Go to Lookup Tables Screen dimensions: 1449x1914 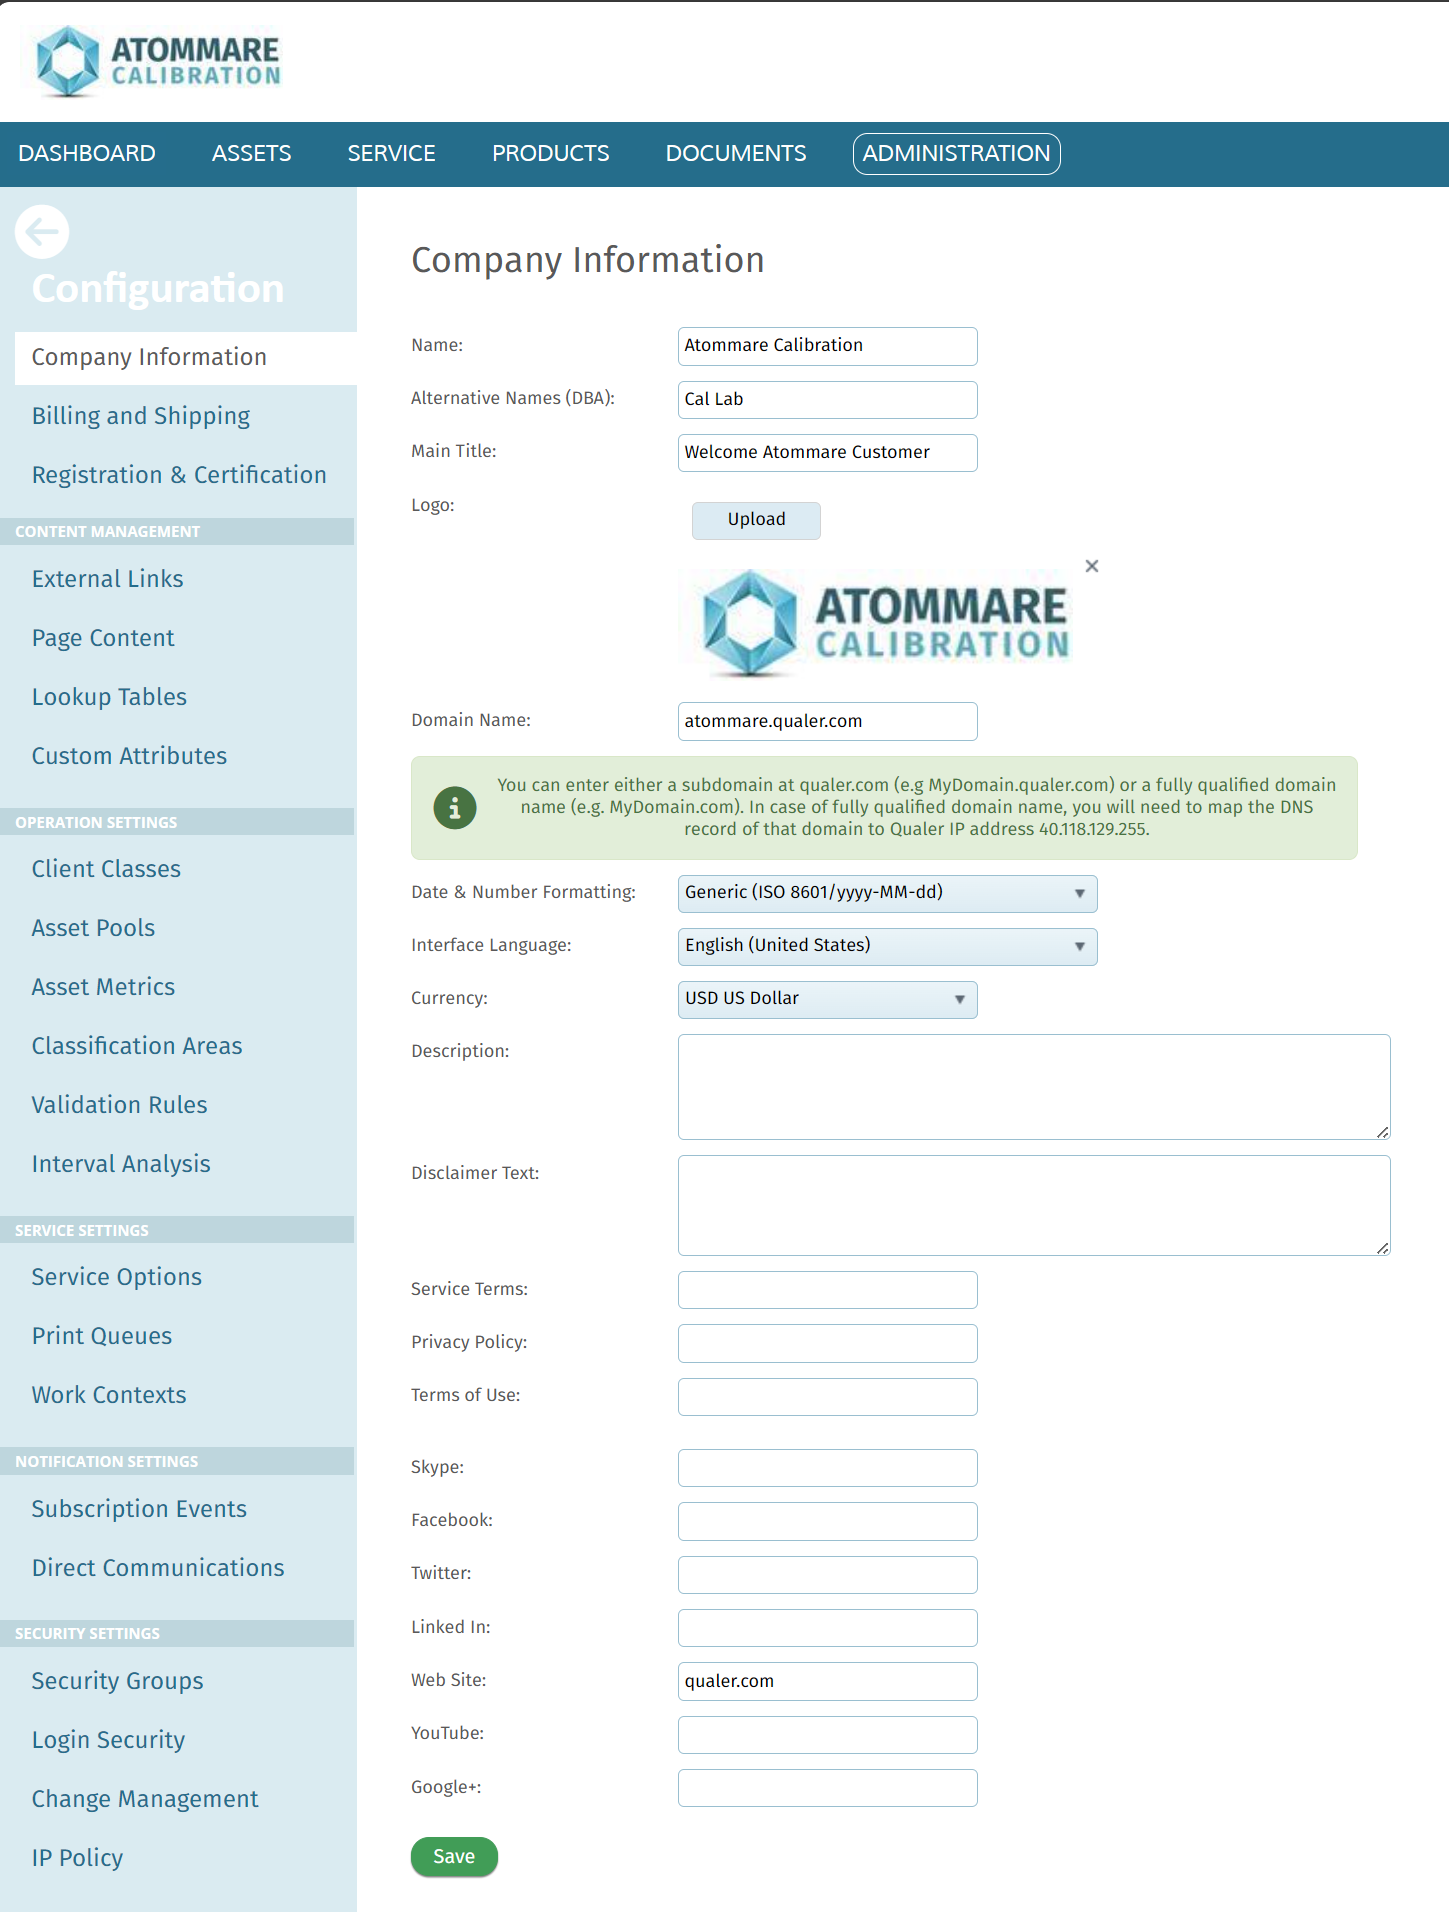point(109,697)
